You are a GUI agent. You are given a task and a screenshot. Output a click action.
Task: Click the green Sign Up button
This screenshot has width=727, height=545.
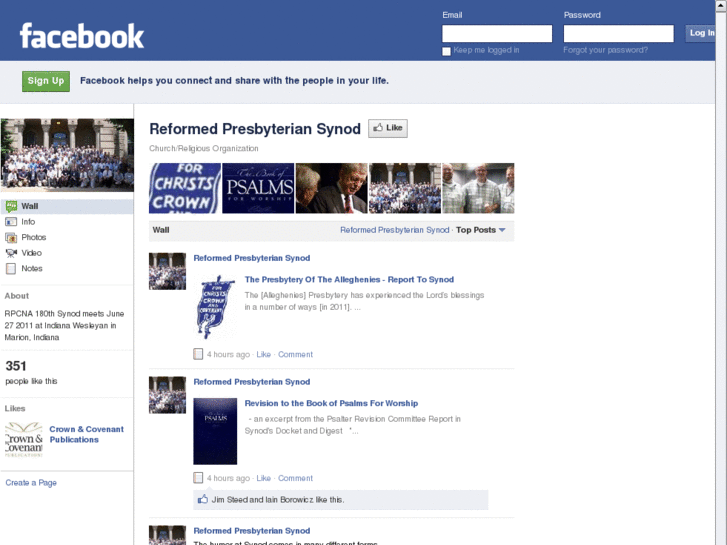tap(46, 81)
